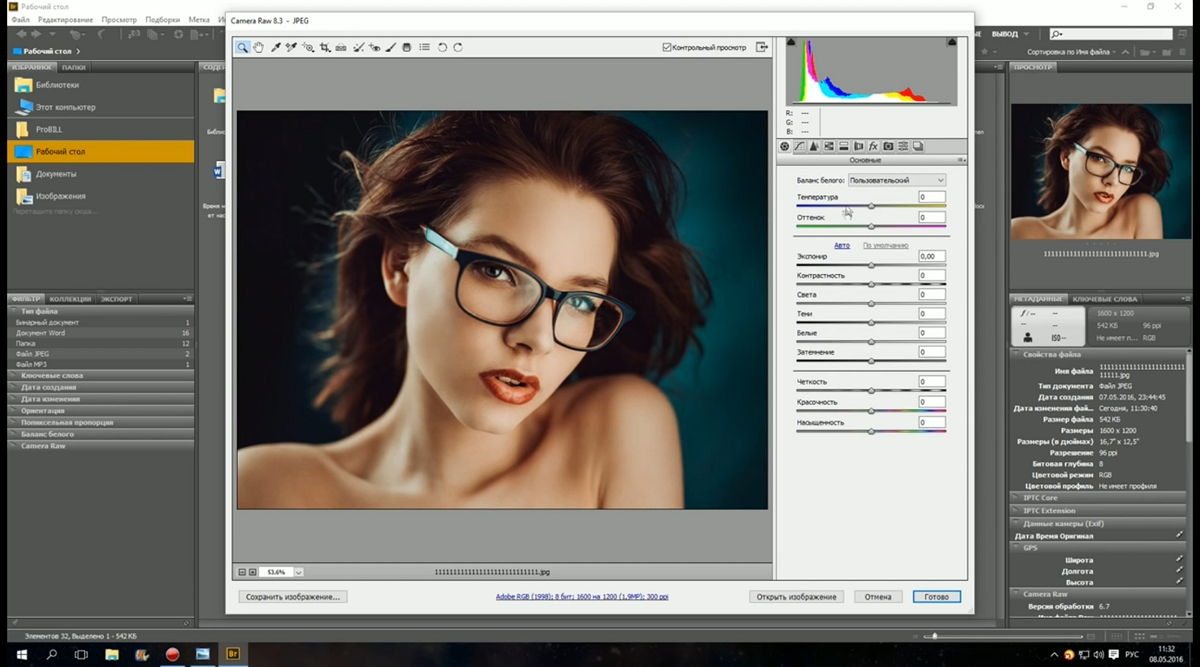Expand Дата создания filter section
Image resolution: width=1200 pixels, height=667 pixels.
(x=100, y=387)
